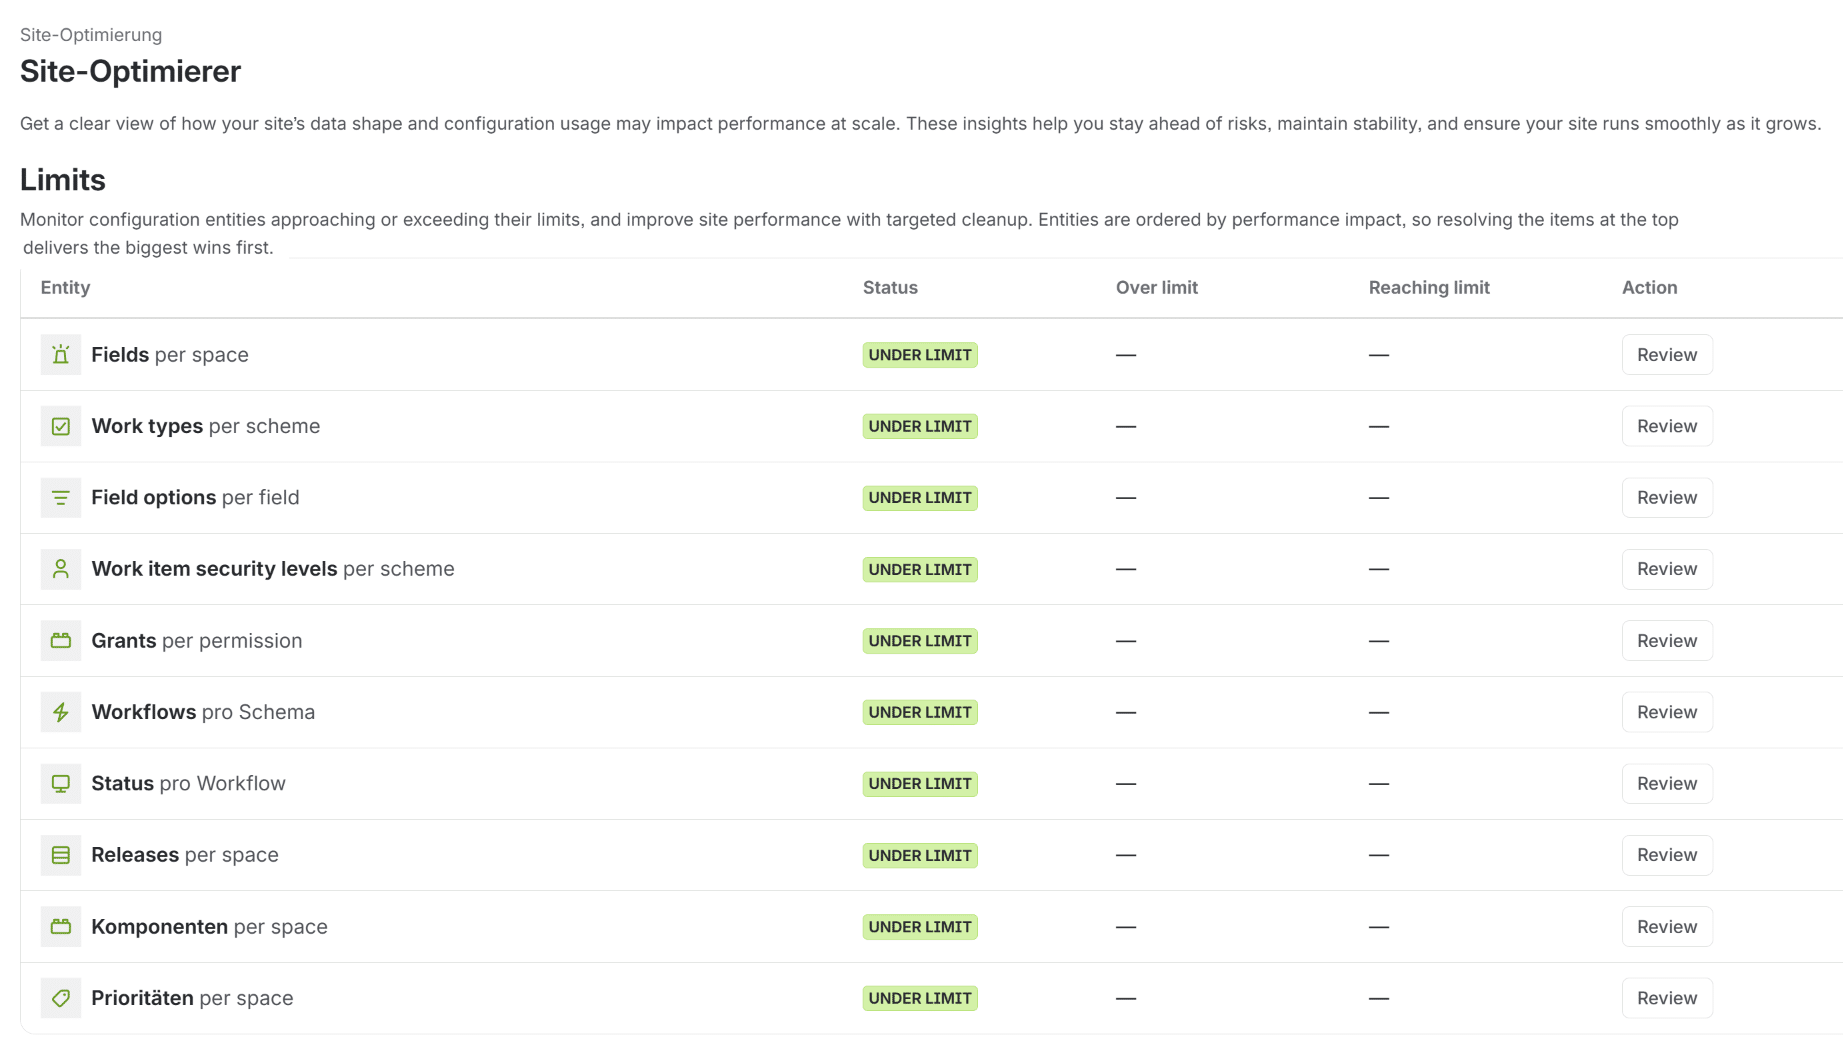1843x1053 pixels.
Task: Click the Komponenten per space icon
Action: [61, 927]
